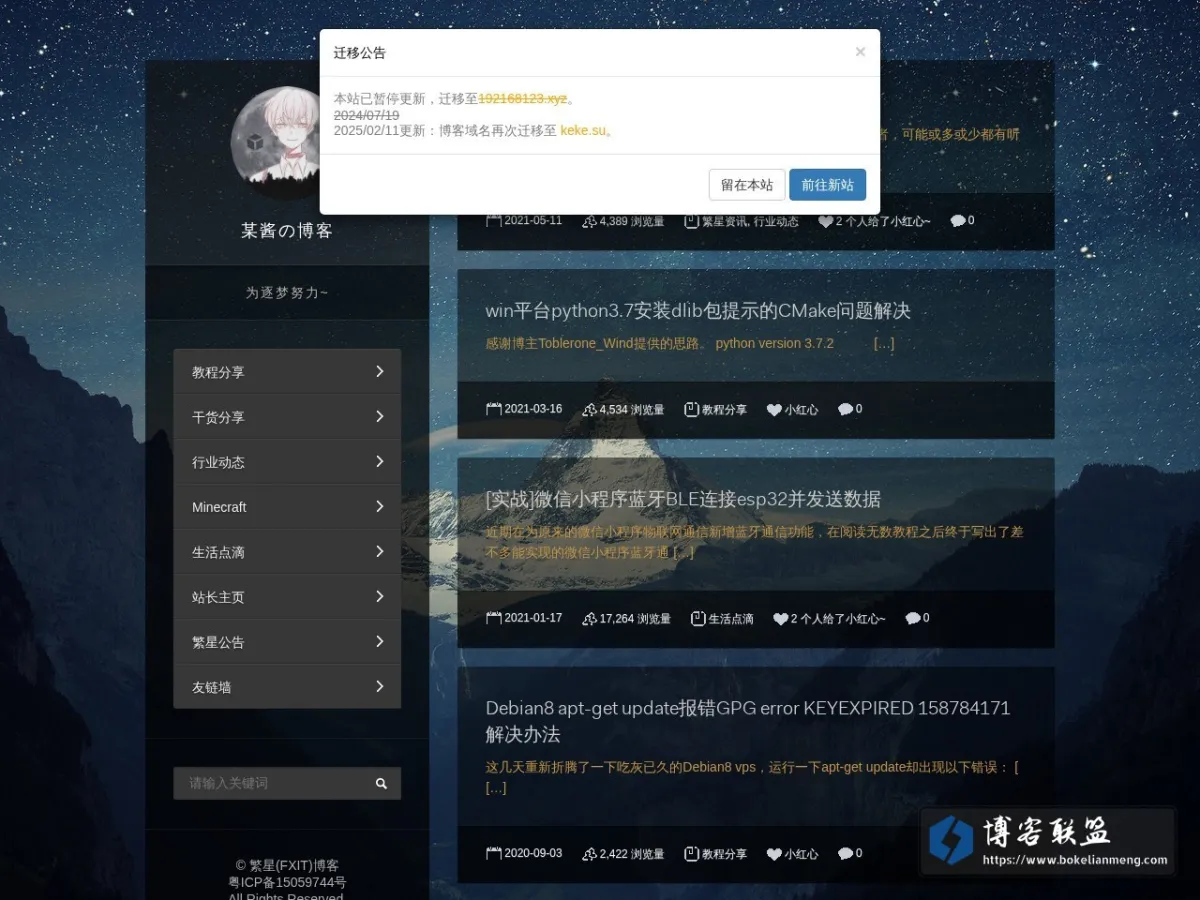The height and width of the screenshot is (900, 1200).
Task: Like the 2021-05-11 post via heart icon
Action: 825,221
